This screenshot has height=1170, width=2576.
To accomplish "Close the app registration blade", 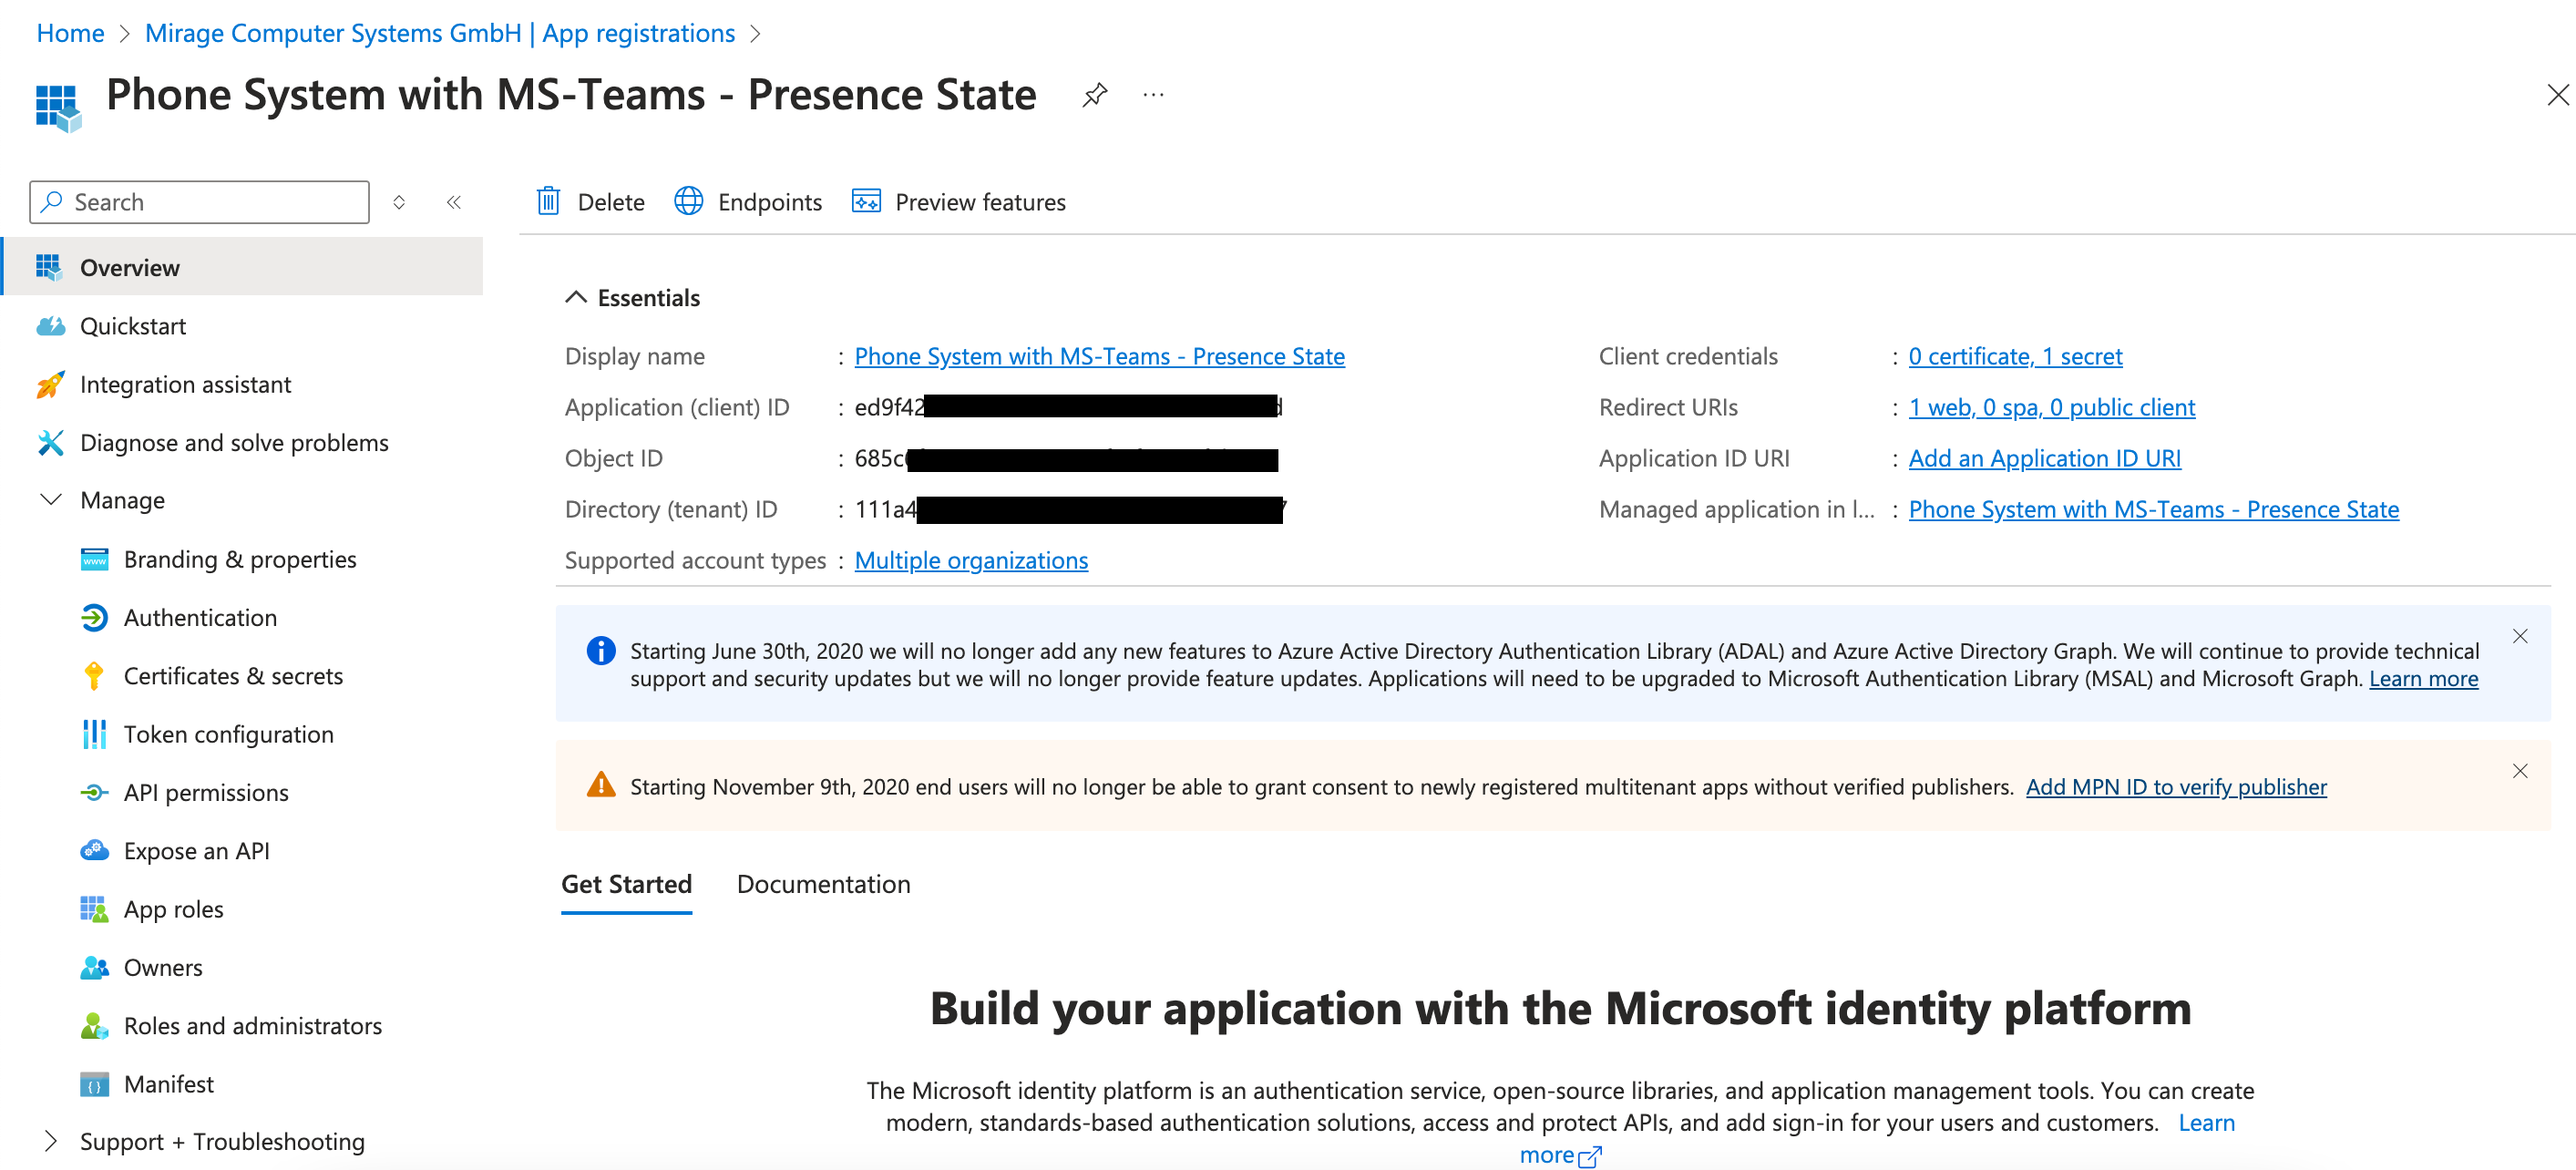I will click(2557, 95).
